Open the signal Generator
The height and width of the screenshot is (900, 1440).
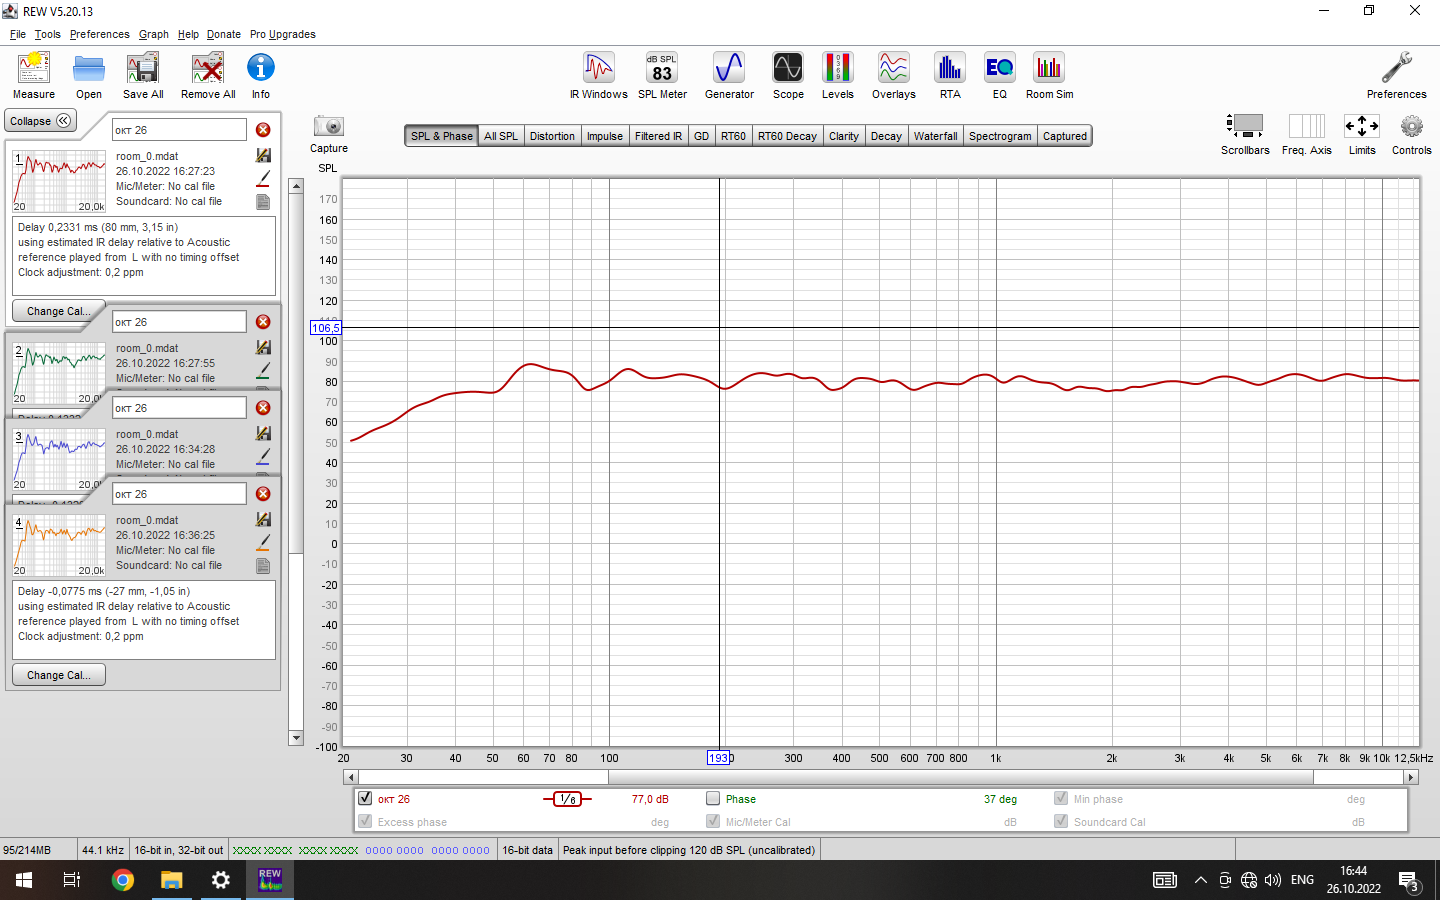pos(729,76)
